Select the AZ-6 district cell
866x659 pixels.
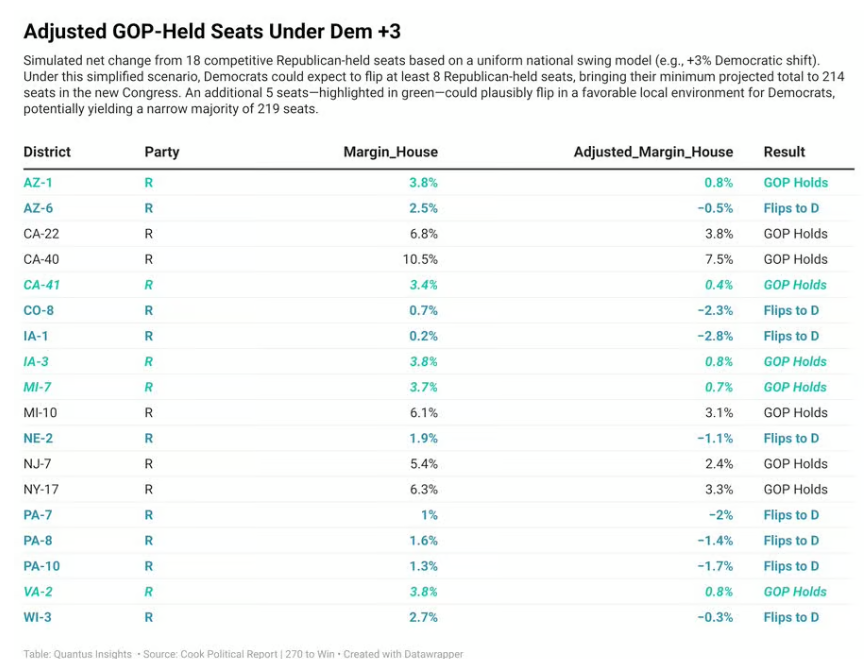click(38, 208)
